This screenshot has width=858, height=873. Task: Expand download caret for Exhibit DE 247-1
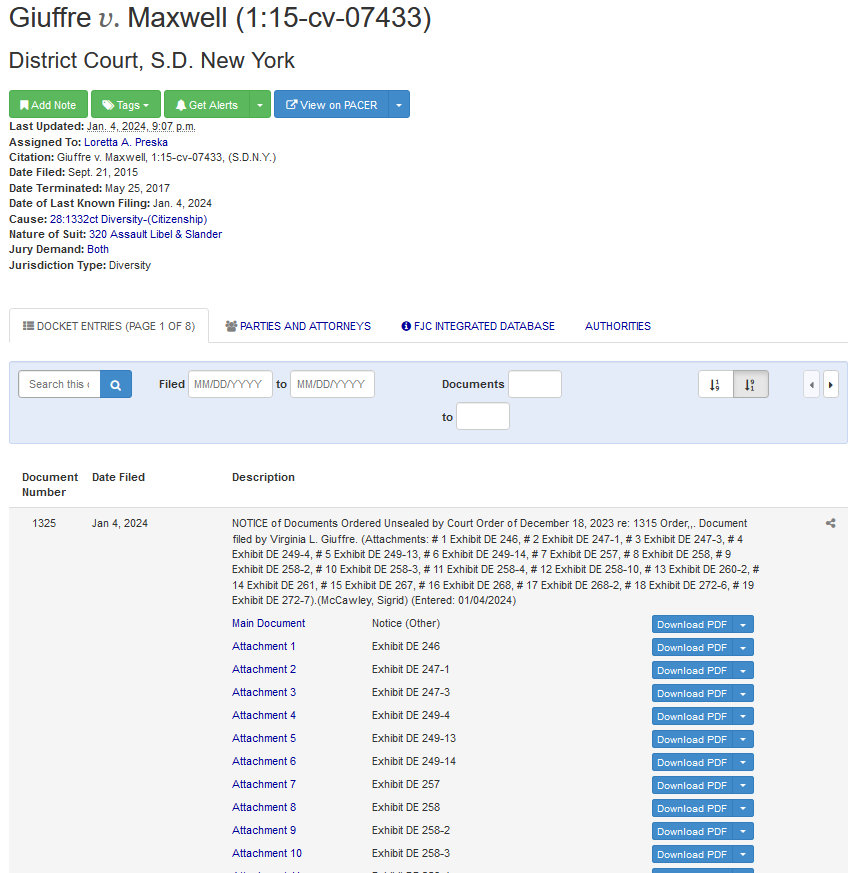point(743,670)
